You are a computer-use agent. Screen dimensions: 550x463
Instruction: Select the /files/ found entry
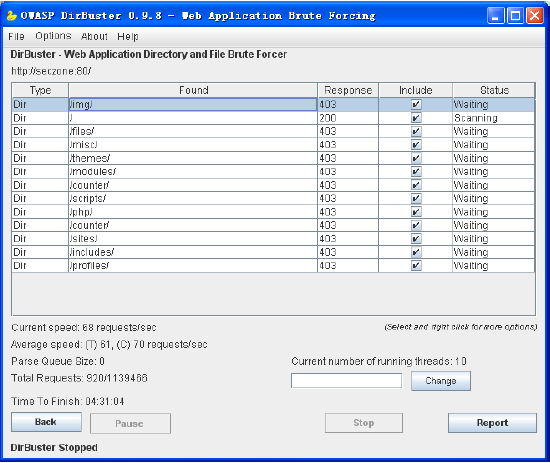[193, 132]
